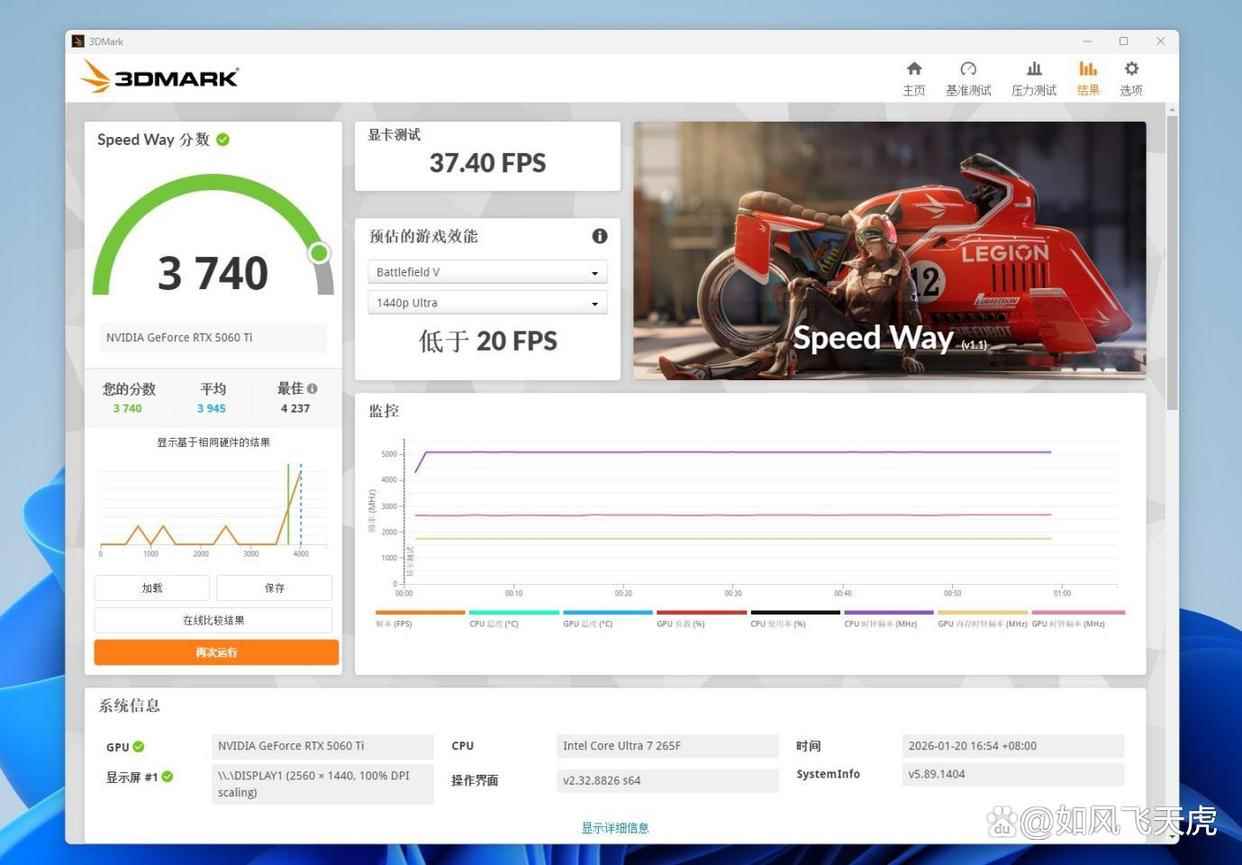
Task: Click the orange 再次运行 run again button
Action: [216, 652]
